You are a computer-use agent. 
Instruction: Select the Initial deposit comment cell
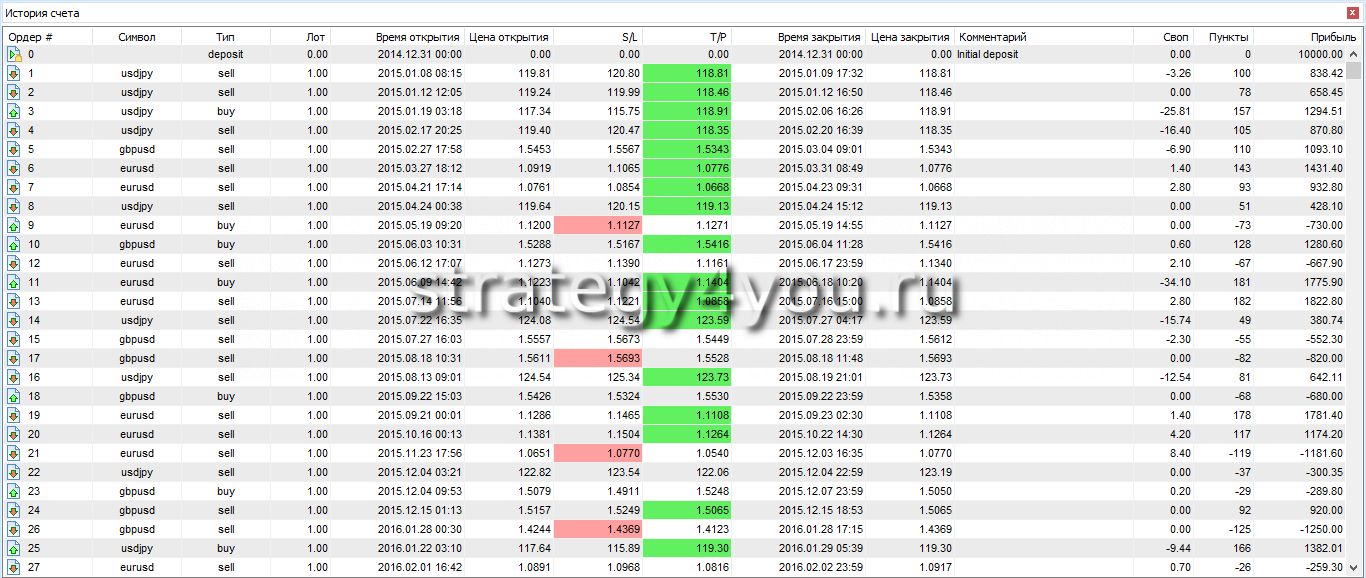tap(1043, 55)
